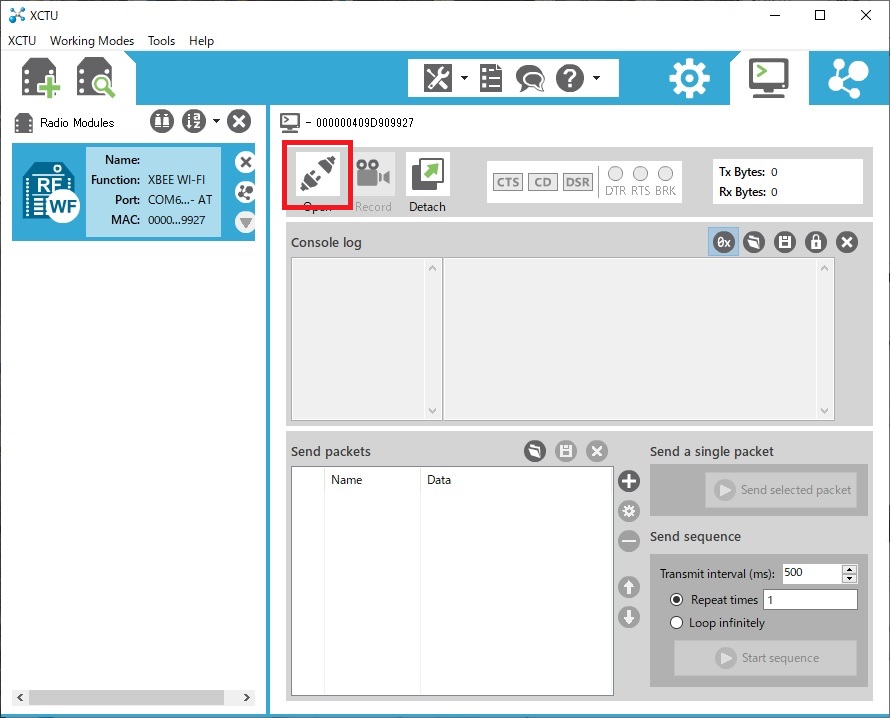Image resolution: width=890 pixels, height=718 pixels.
Task: Expand the Help question mark dropdown
Action: pos(597,78)
